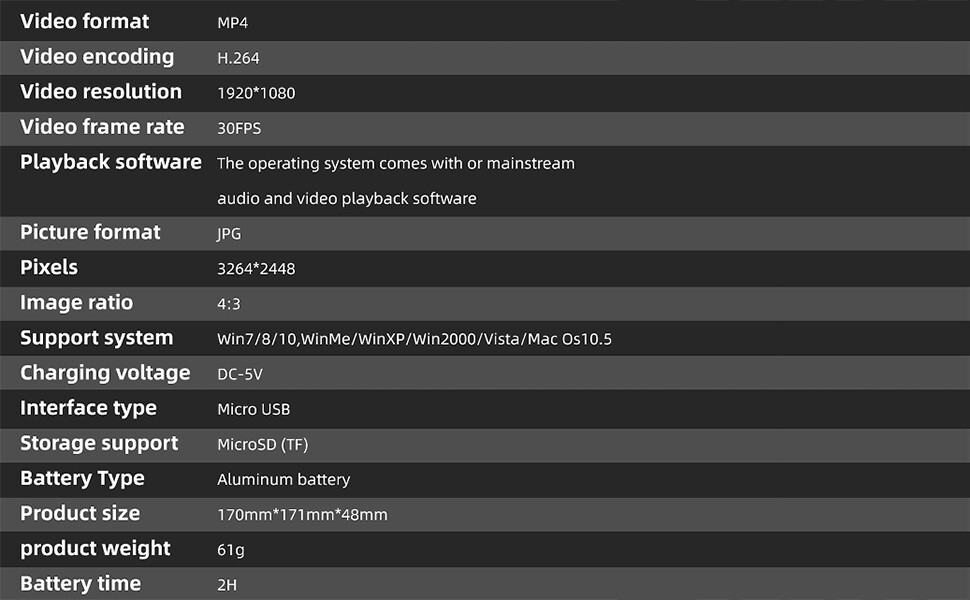Click the Playback software label
970x600 pixels.
click(x=111, y=163)
